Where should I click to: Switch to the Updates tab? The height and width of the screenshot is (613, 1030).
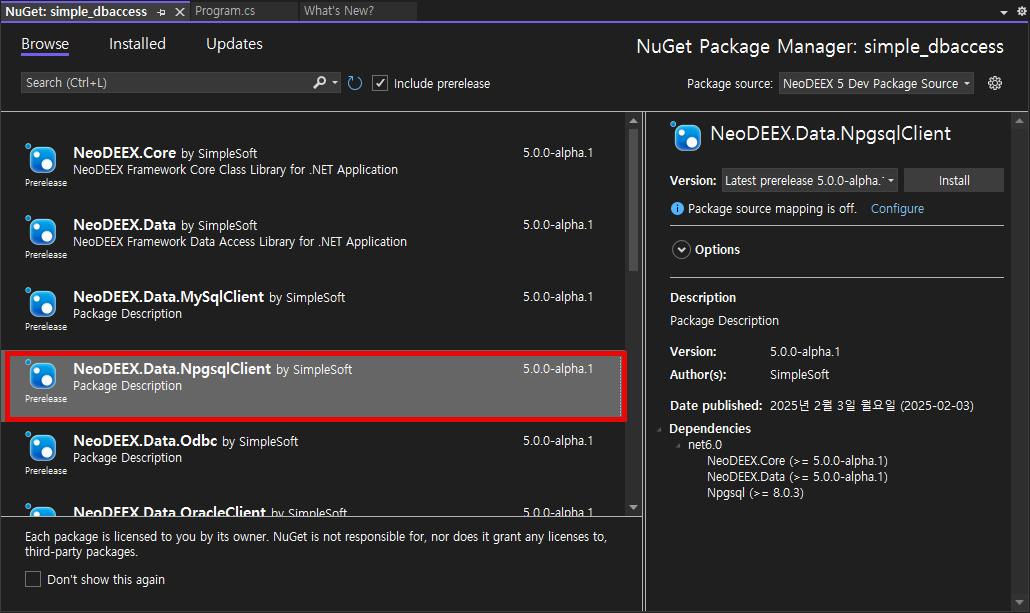235,44
